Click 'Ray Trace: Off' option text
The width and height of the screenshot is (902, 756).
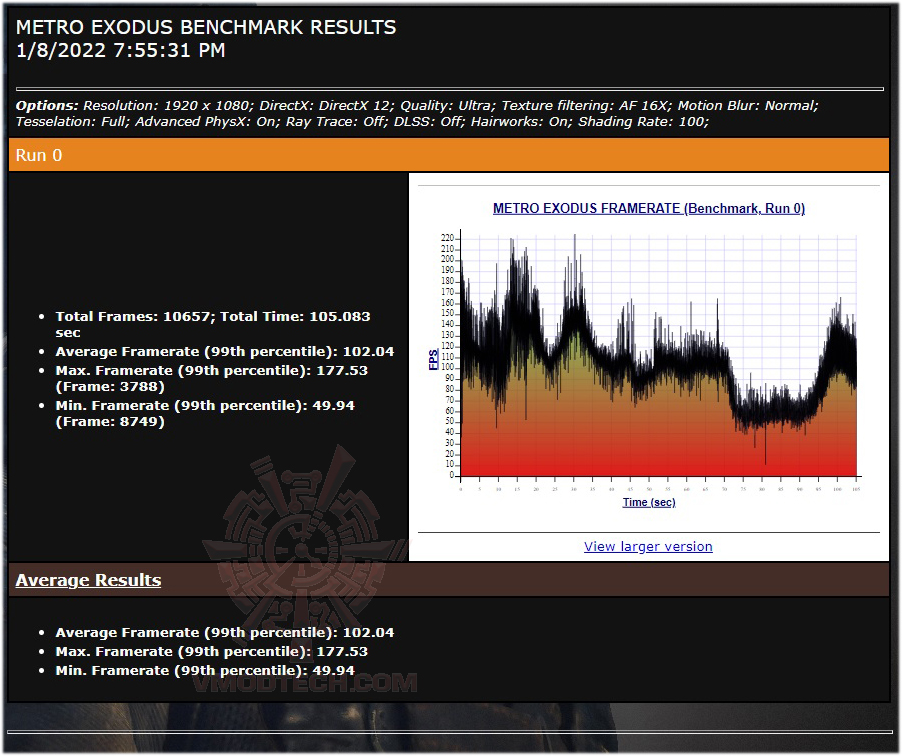tap(336, 122)
